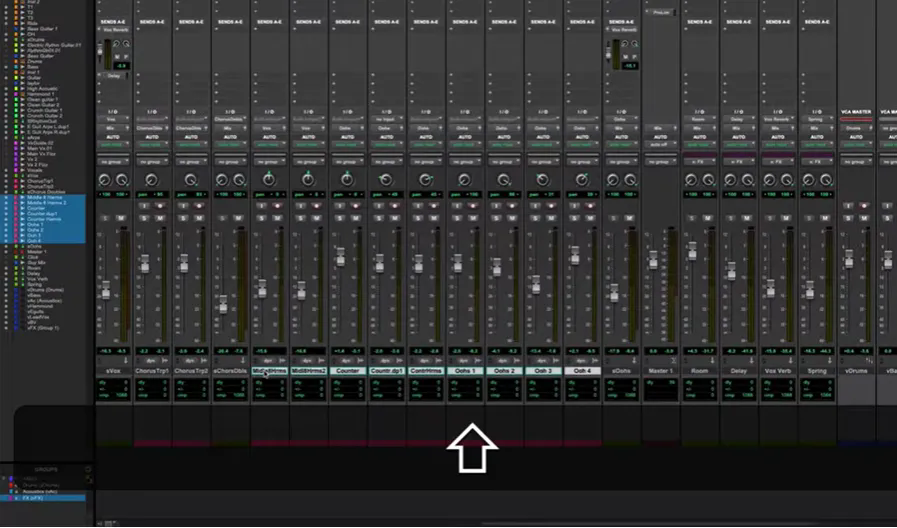This screenshot has height=528, width=897.
Task: Toggle input monitoring on Mid8Hrms2 channel
Action: (x=300, y=206)
